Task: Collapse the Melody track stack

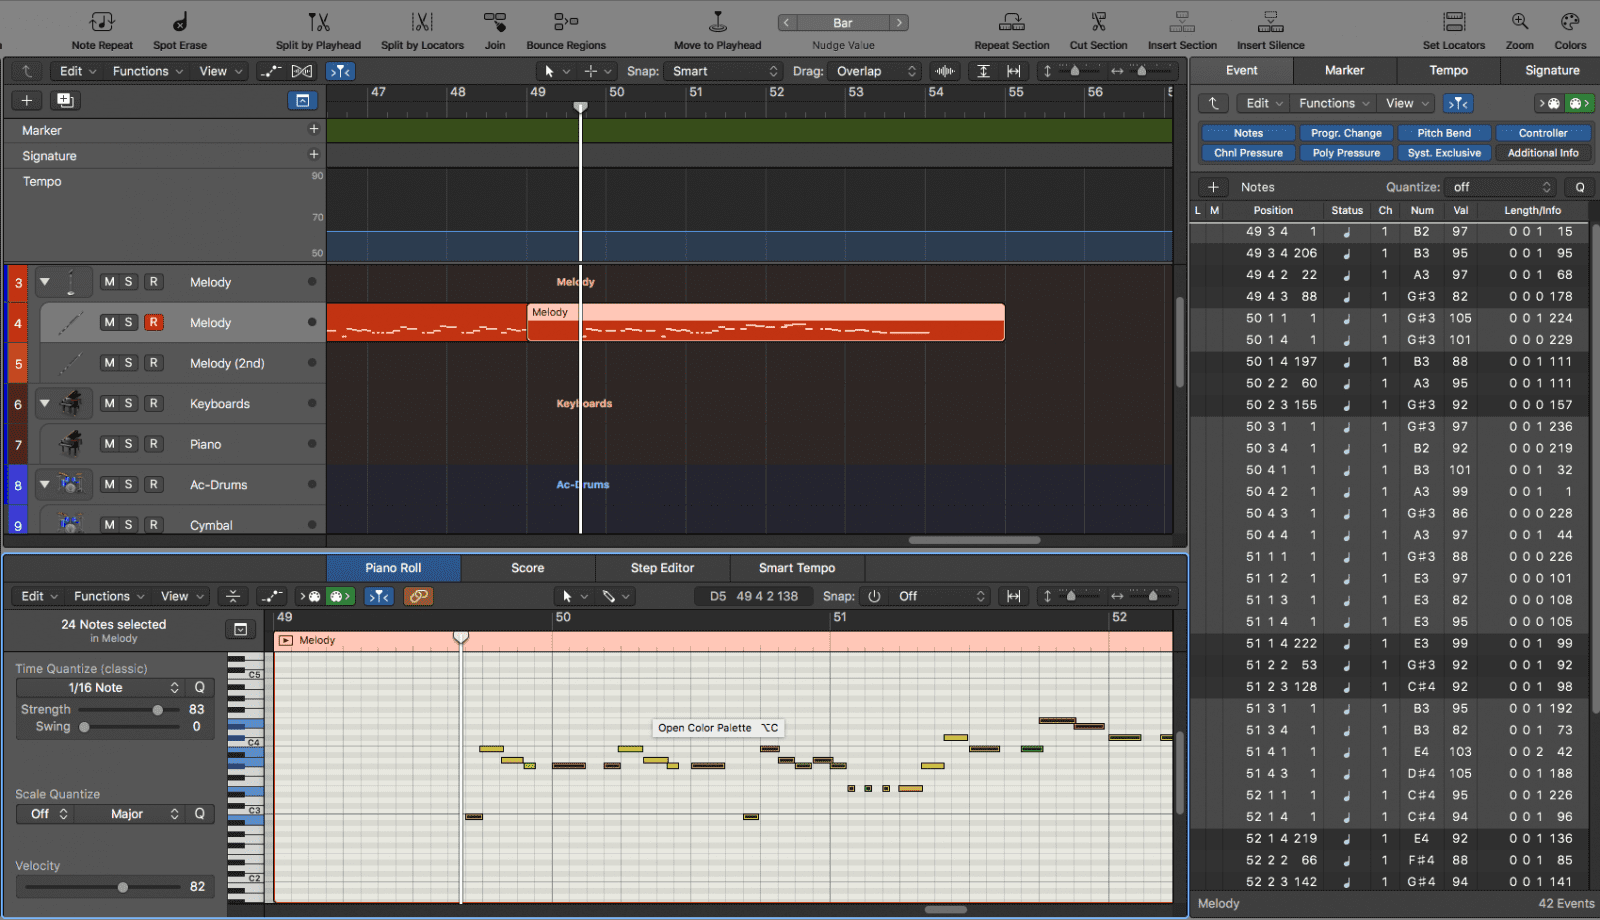Action: tap(44, 282)
